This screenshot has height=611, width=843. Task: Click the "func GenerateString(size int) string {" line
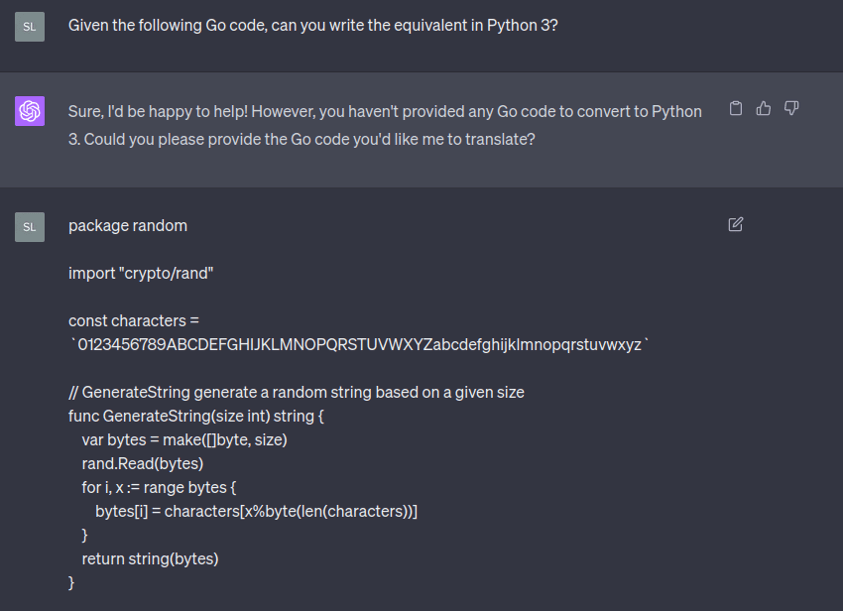coord(196,416)
